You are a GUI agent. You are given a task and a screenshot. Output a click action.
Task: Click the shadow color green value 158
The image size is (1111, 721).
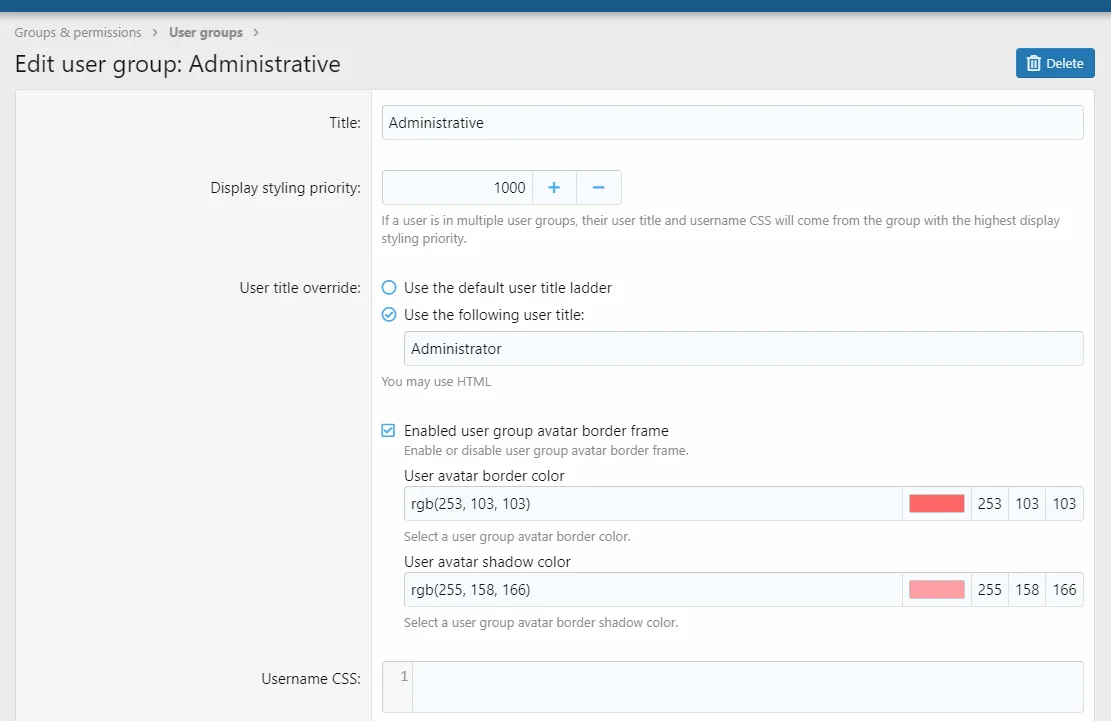(1027, 590)
